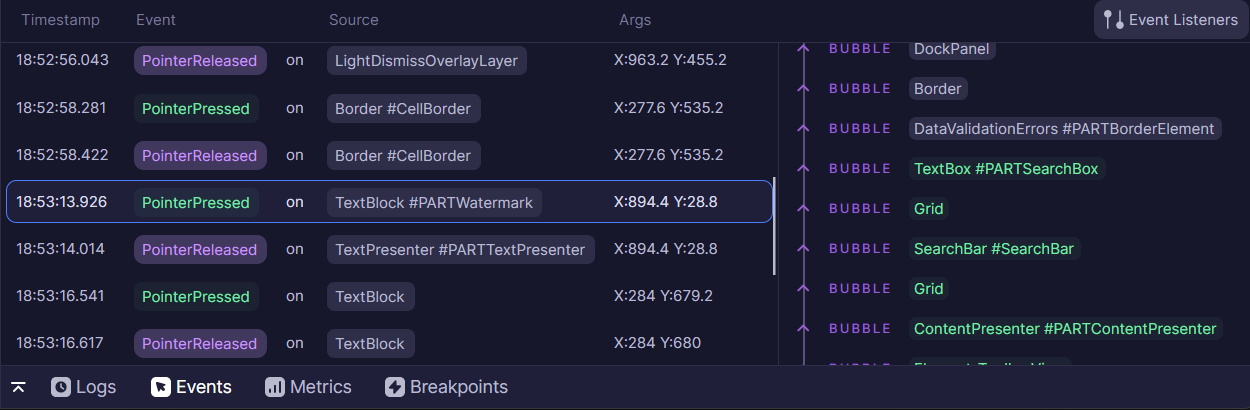Image resolution: width=1250 pixels, height=410 pixels.
Task: Select TextBox #PARTSearchBox in bubble route
Action: 1006,169
